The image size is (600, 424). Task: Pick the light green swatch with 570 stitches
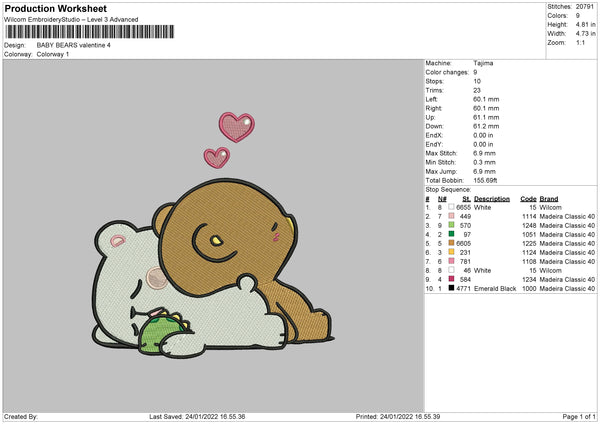point(452,225)
